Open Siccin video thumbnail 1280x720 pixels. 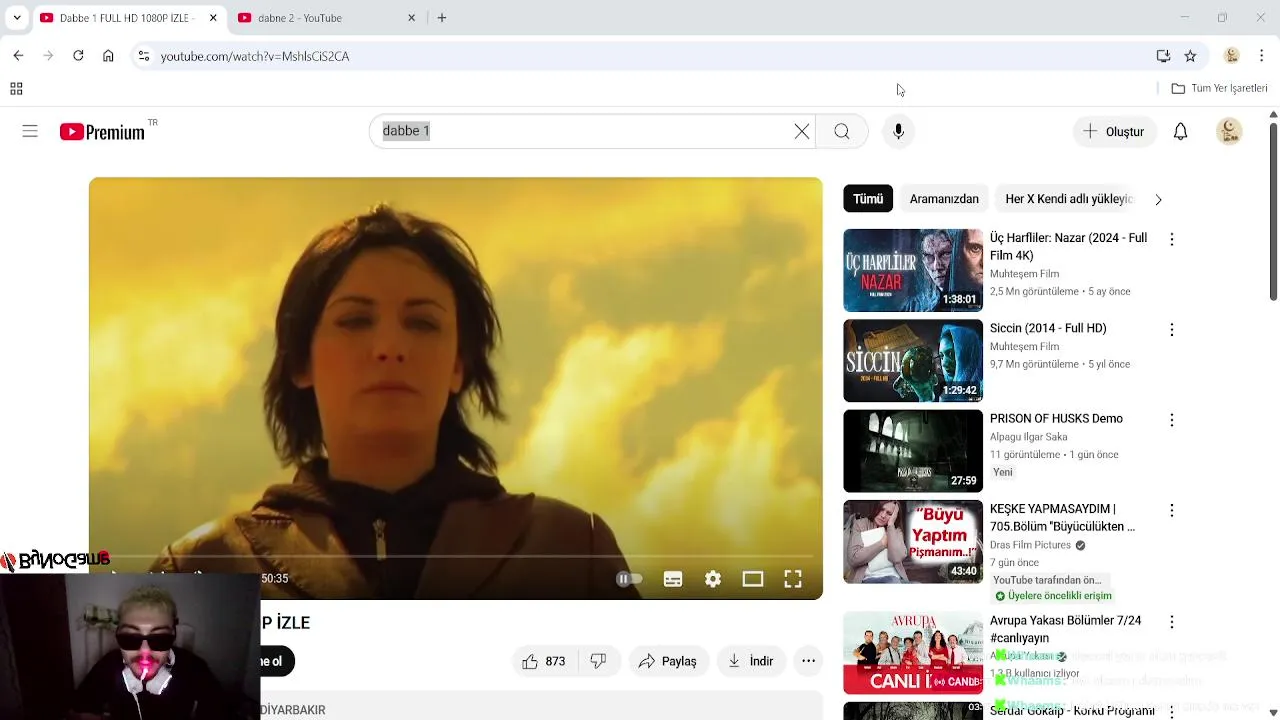[x=913, y=361]
